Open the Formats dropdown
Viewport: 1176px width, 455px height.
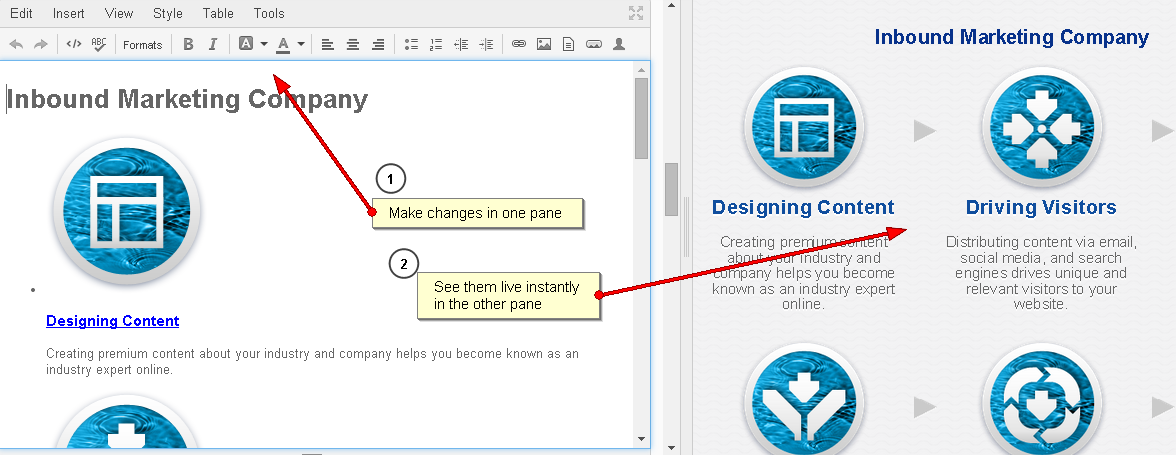coord(142,44)
